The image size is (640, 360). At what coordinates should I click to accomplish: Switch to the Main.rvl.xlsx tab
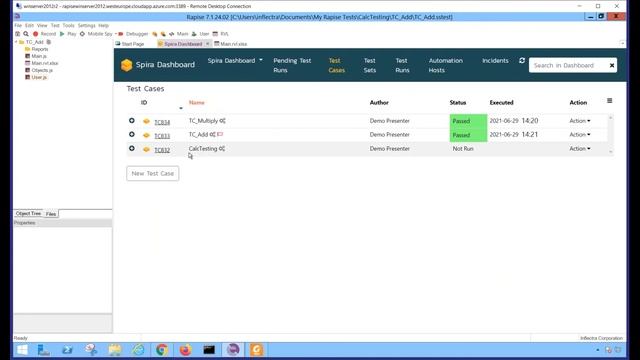(231, 44)
